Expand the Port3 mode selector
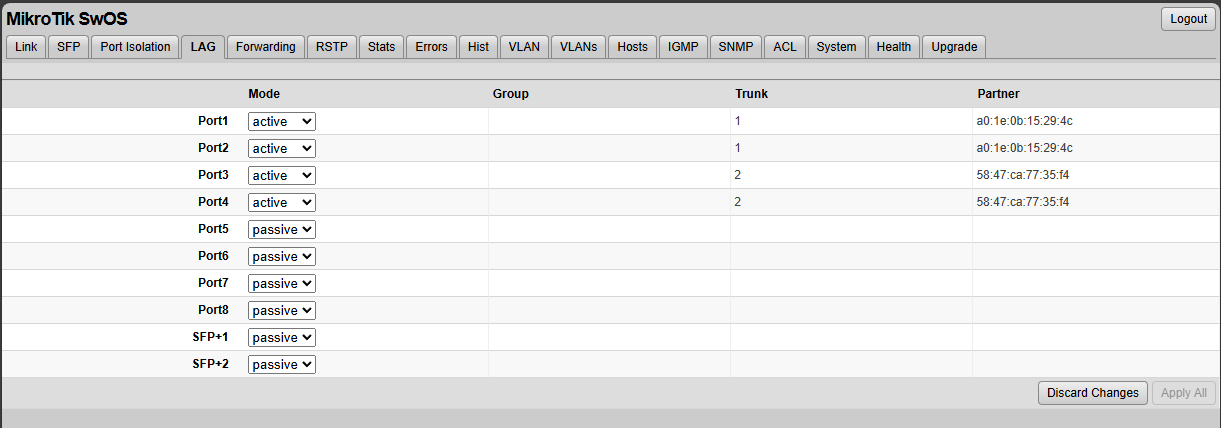 (x=282, y=175)
